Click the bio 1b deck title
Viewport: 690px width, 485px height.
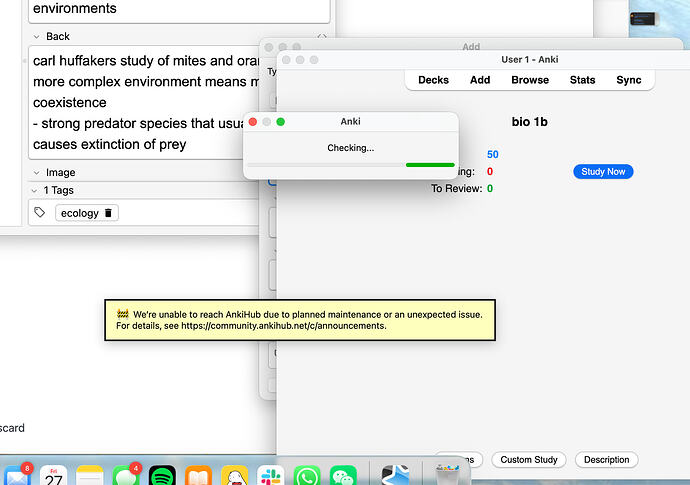coord(529,122)
